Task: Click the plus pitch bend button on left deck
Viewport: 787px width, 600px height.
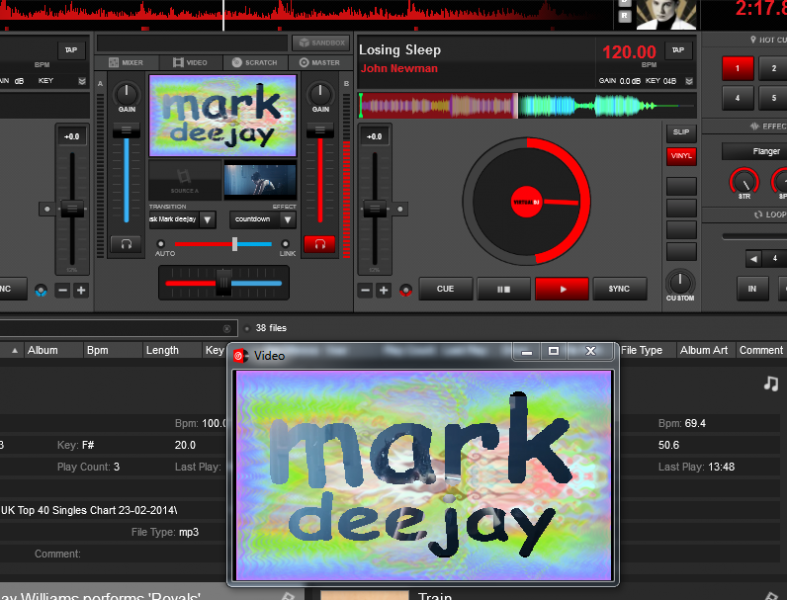Action: [x=81, y=290]
